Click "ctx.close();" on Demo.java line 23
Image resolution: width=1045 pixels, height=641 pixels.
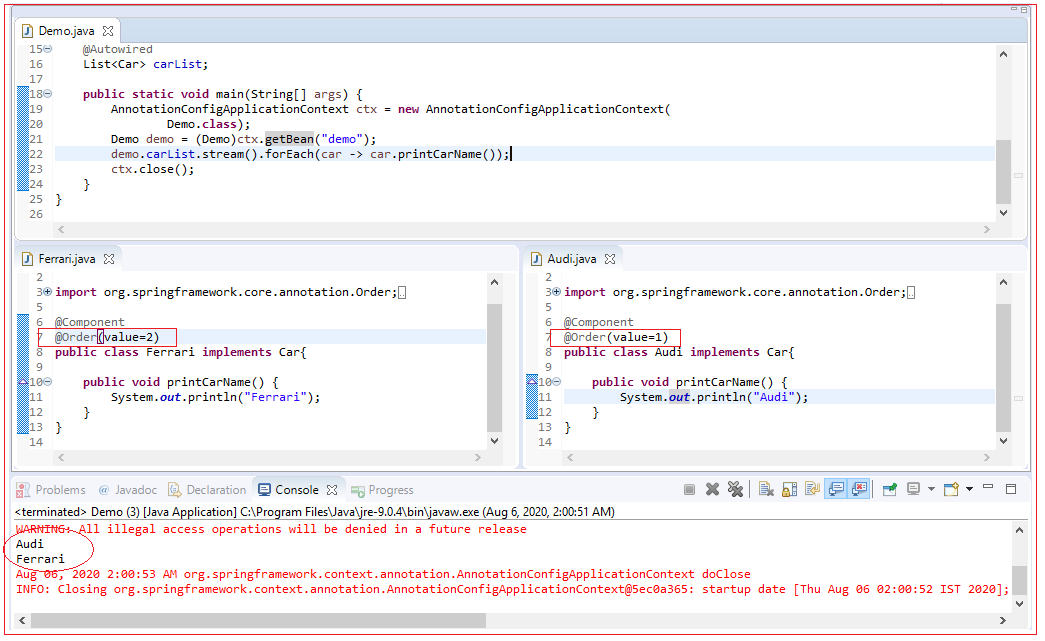[153, 169]
